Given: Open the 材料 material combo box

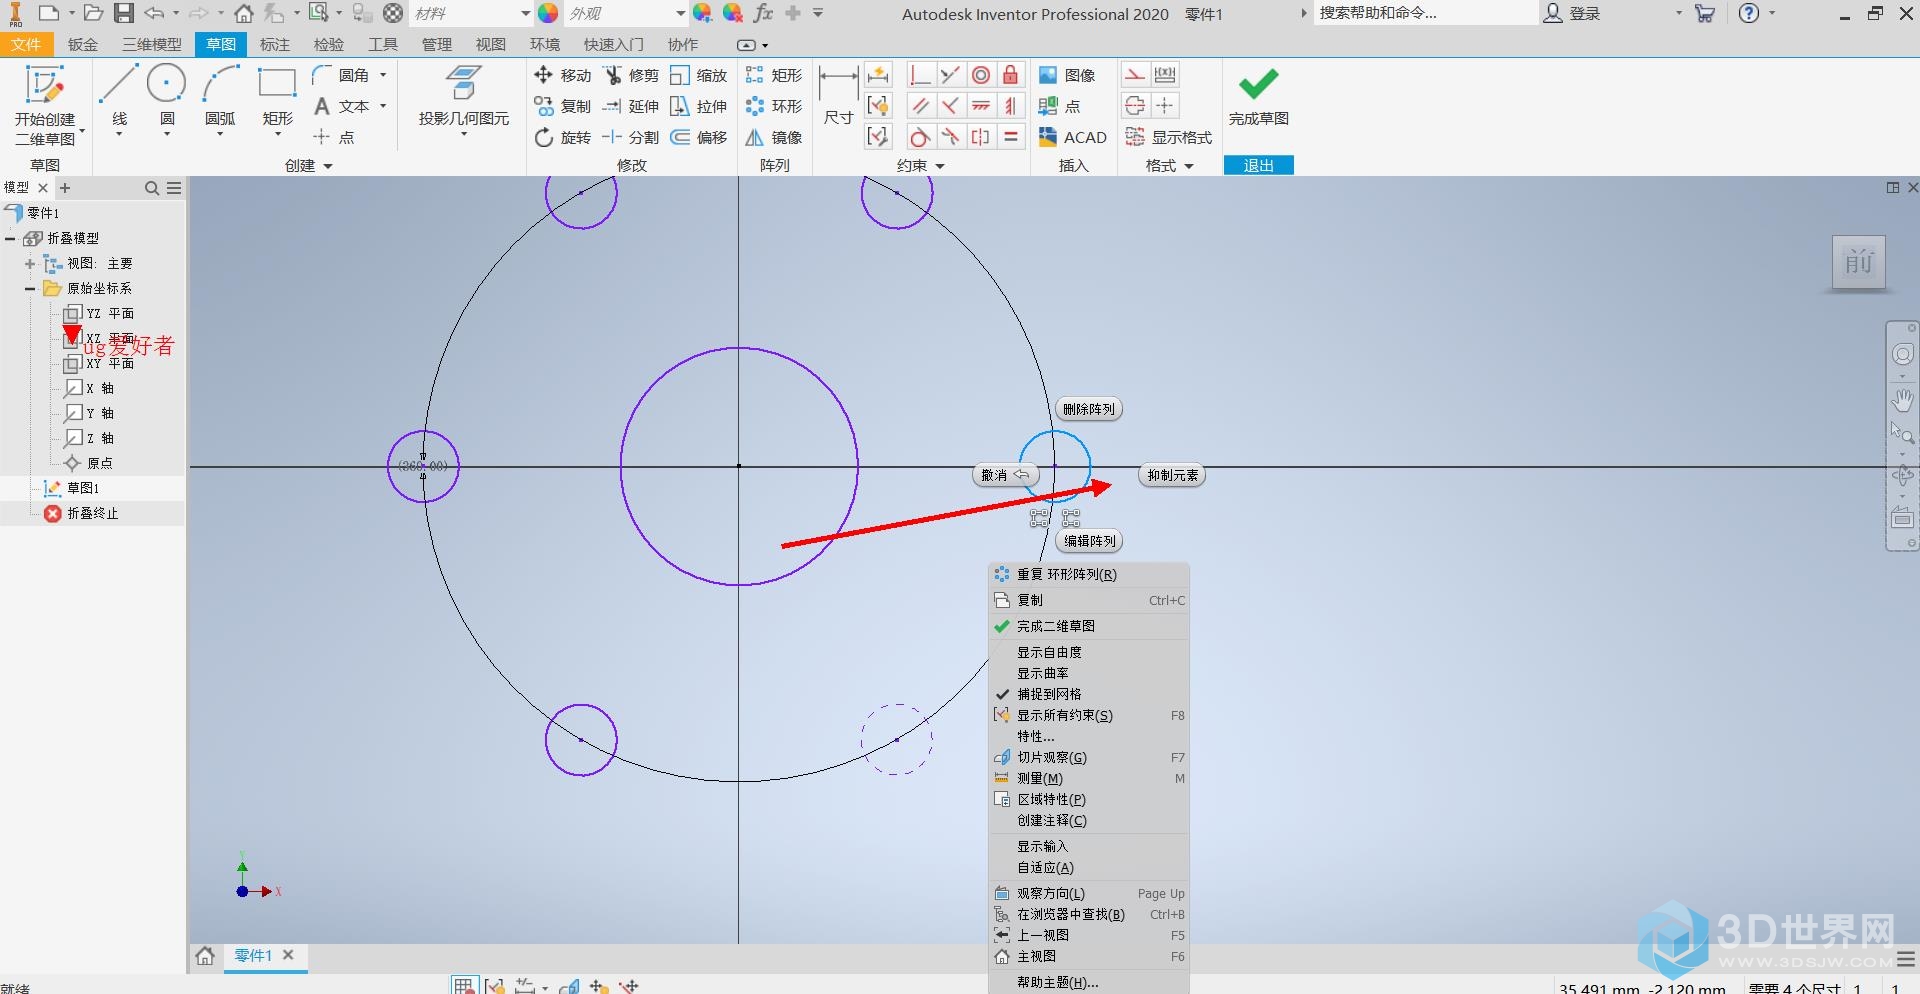Looking at the screenshot, I should pos(471,13).
